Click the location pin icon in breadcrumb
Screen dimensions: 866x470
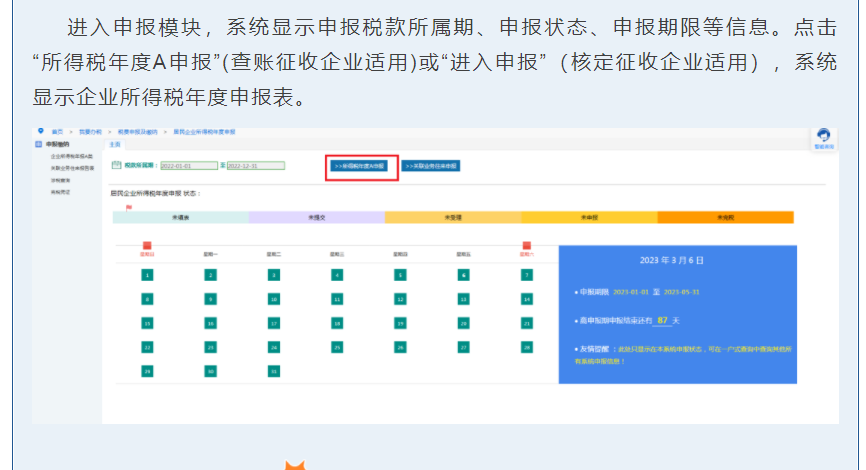point(40,131)
